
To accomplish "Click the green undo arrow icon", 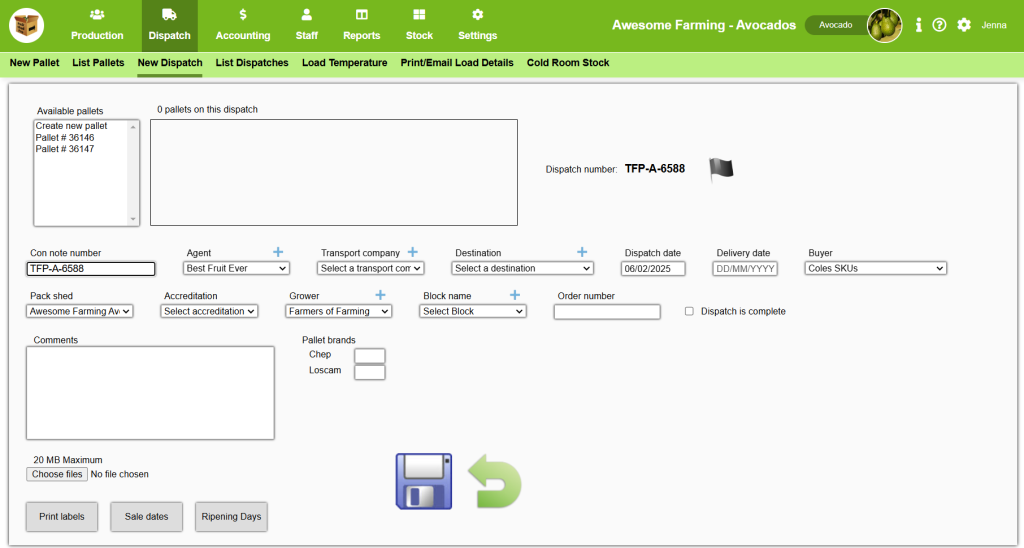I will pos(495,483).
